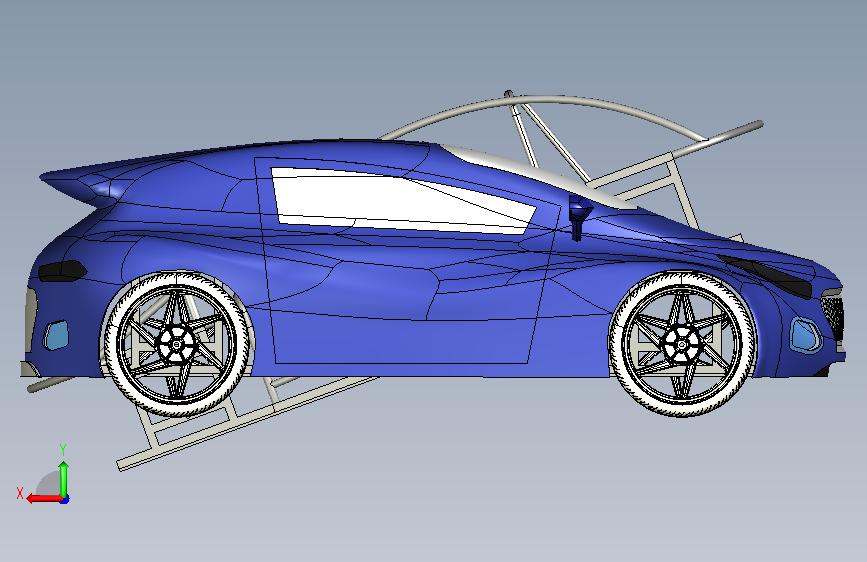This screenshot has width=867, height=562.
Task: Select the front wheel hub
Action: pos(682,345)
